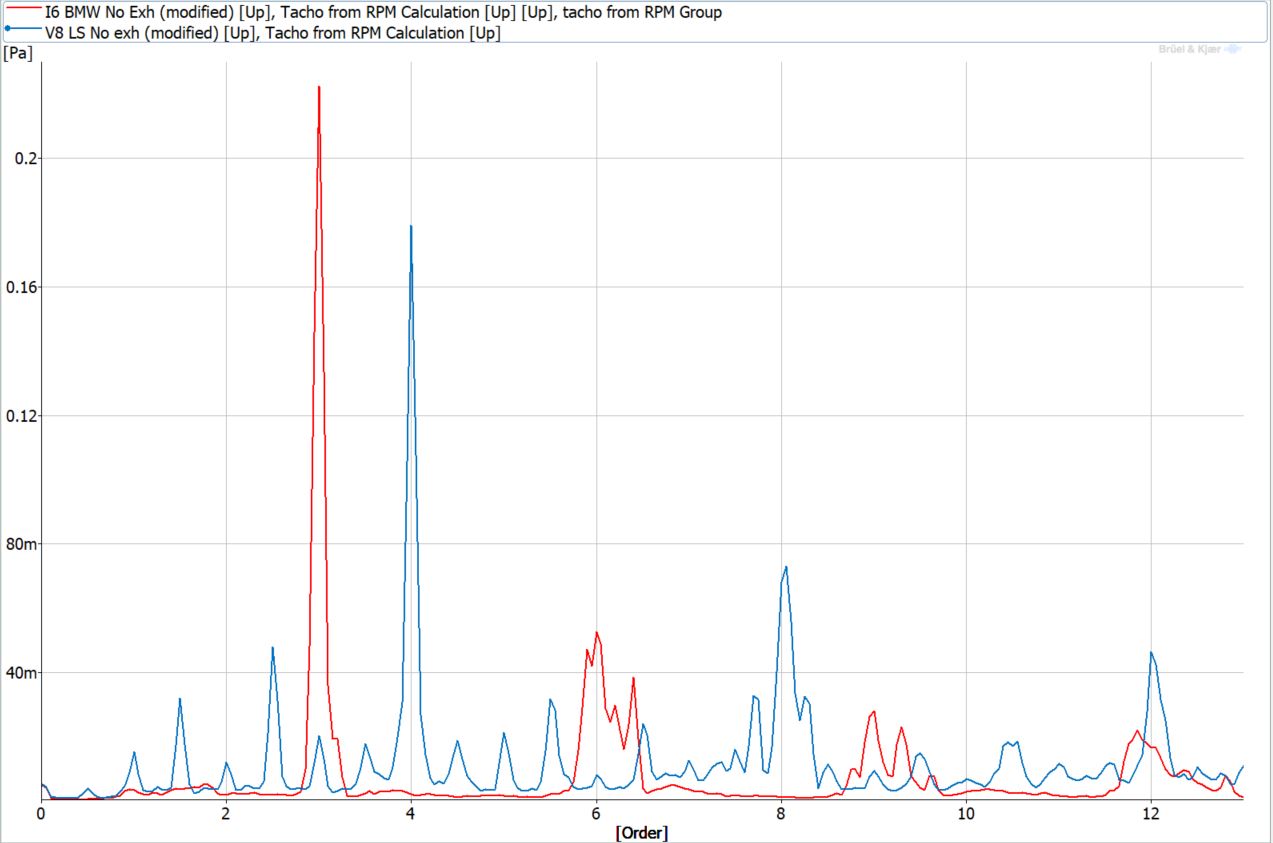This screenshot has width=1273, height=843.
Task: Click the blue V8 peak near order 12
Action: (1151, 652)
